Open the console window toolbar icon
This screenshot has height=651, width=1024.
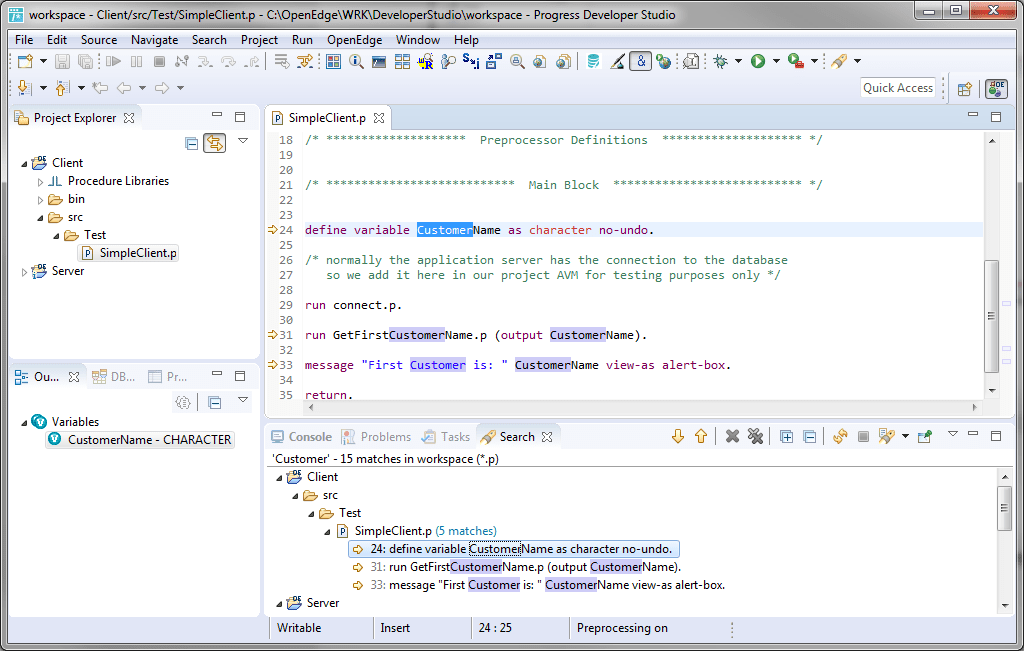click(379, 61)
